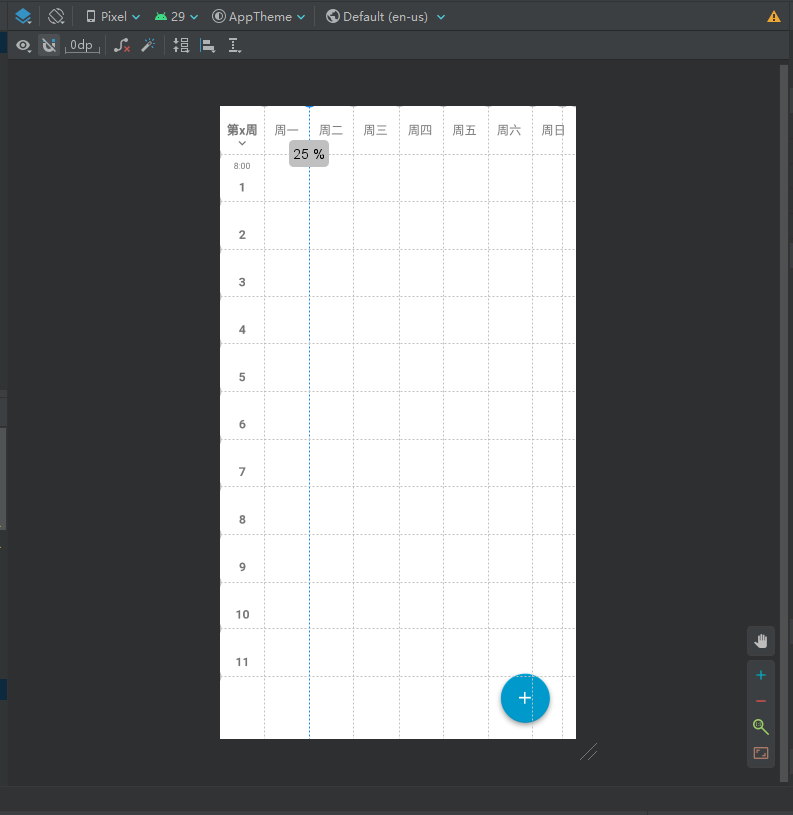Toggle autoconnect magnet button
The height and width of the screenshot is (815, 793).
pos(49,46)
